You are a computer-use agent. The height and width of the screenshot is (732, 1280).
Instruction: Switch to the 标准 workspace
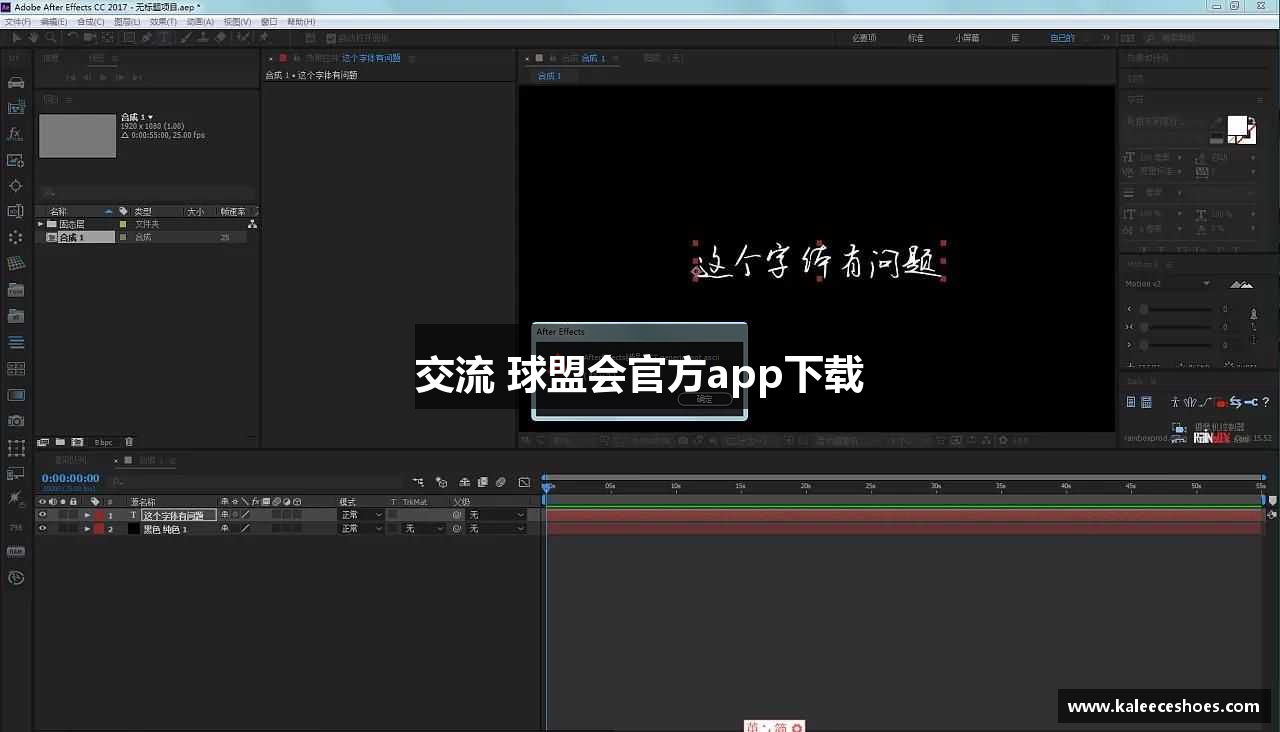[916, 38]
